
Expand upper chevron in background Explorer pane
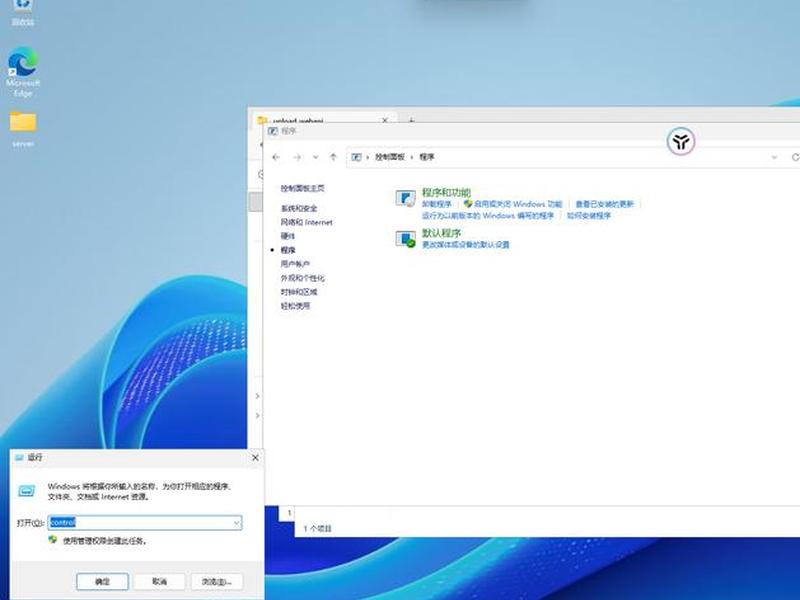pos(257,396)
